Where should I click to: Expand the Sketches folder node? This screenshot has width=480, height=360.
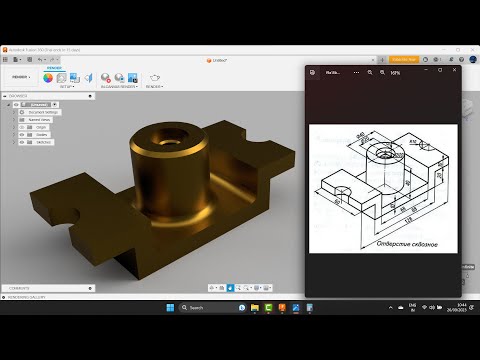point(14,142)
